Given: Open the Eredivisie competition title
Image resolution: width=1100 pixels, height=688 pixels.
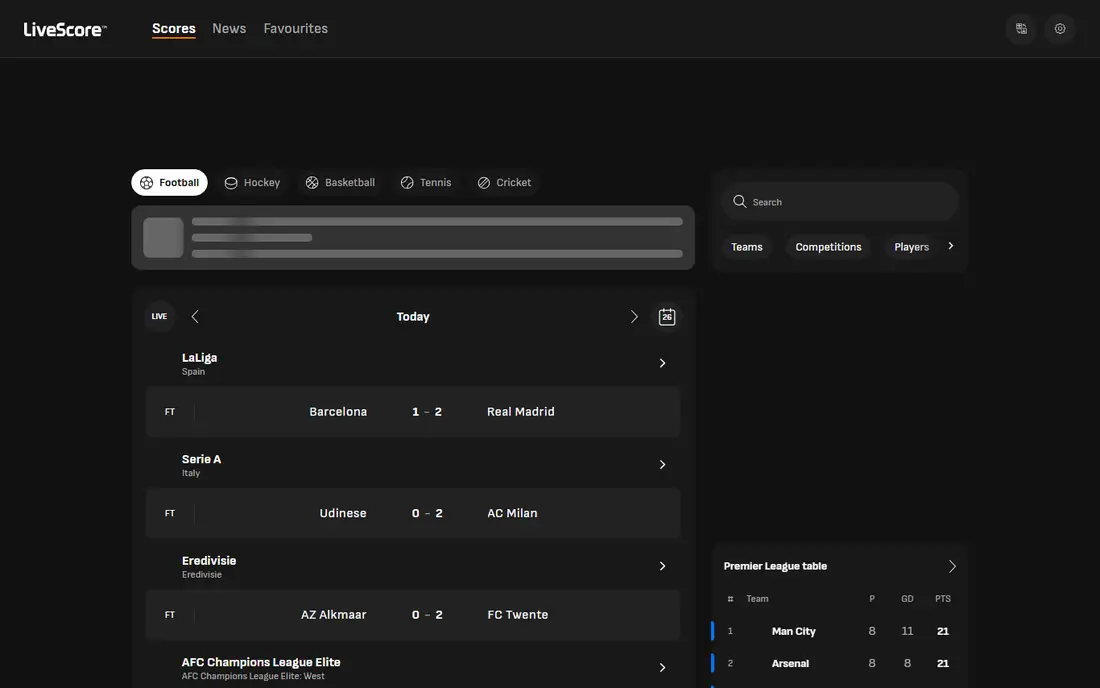Looking at the screenshot, I should [x=209, y=561].
